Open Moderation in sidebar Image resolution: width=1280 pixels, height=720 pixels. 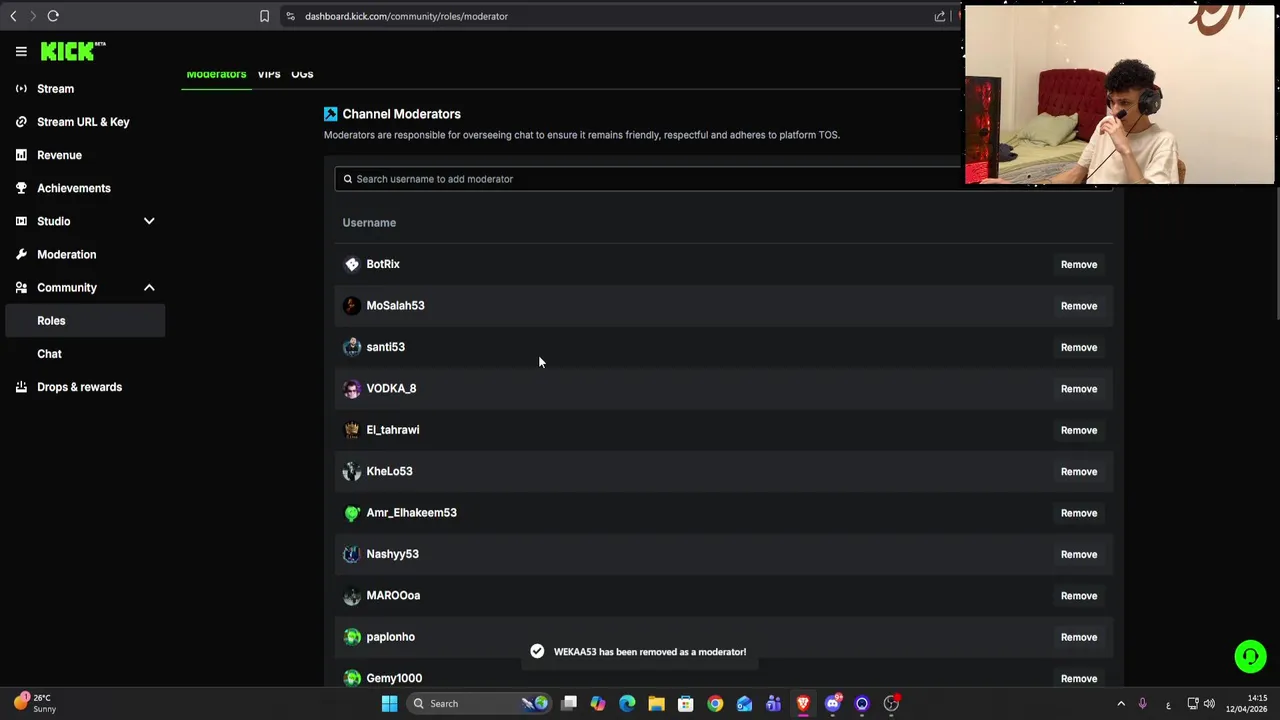coord(66,254)
